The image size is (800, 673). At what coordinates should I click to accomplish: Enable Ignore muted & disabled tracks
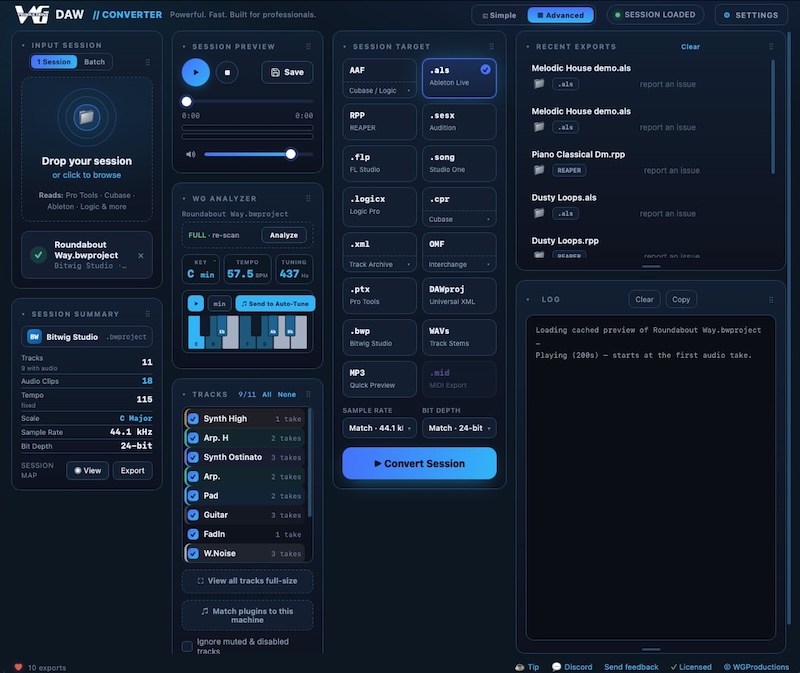click(187, 646)
